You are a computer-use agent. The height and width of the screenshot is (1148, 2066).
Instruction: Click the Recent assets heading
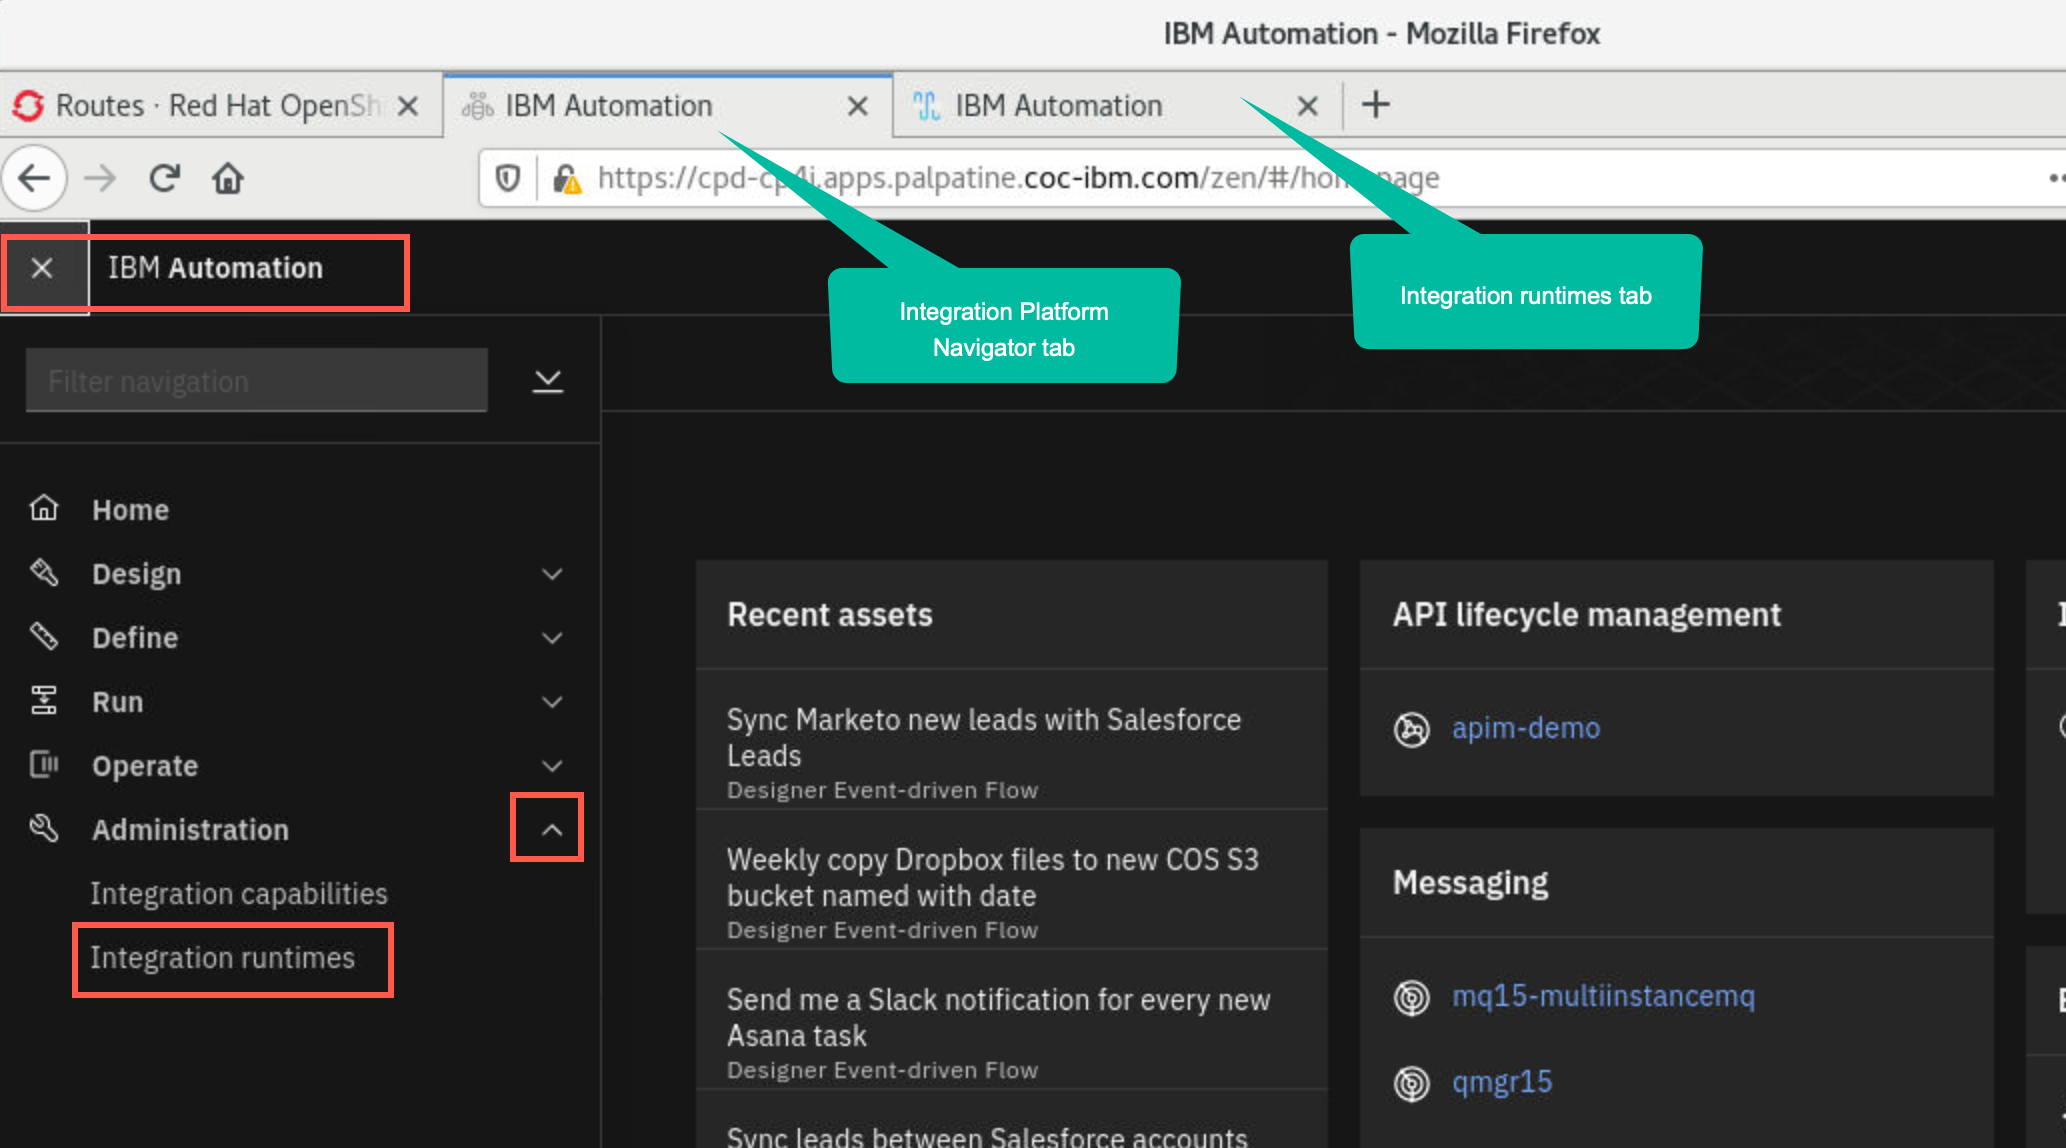tap(830, 614)
